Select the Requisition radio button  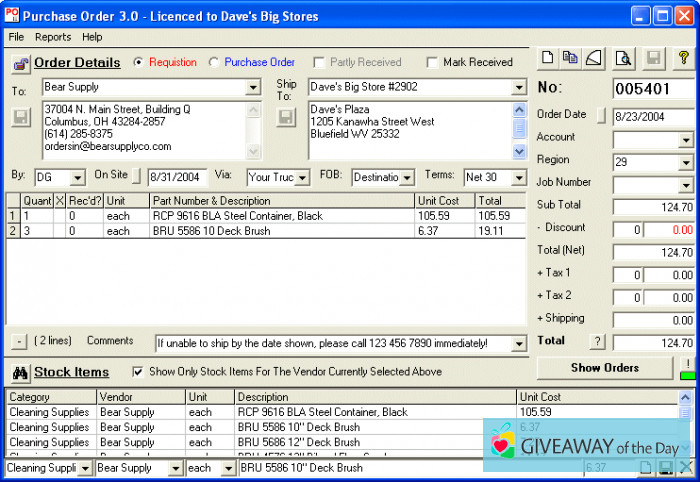pyautogui.click(x=139, y=62)
